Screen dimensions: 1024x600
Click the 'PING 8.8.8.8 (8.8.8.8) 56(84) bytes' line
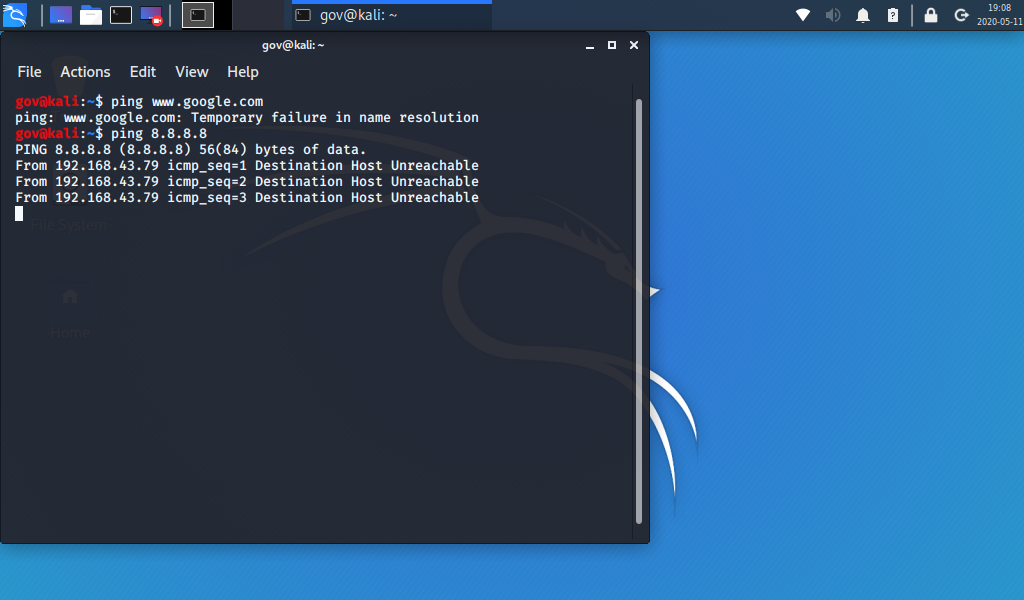point(191,150)
